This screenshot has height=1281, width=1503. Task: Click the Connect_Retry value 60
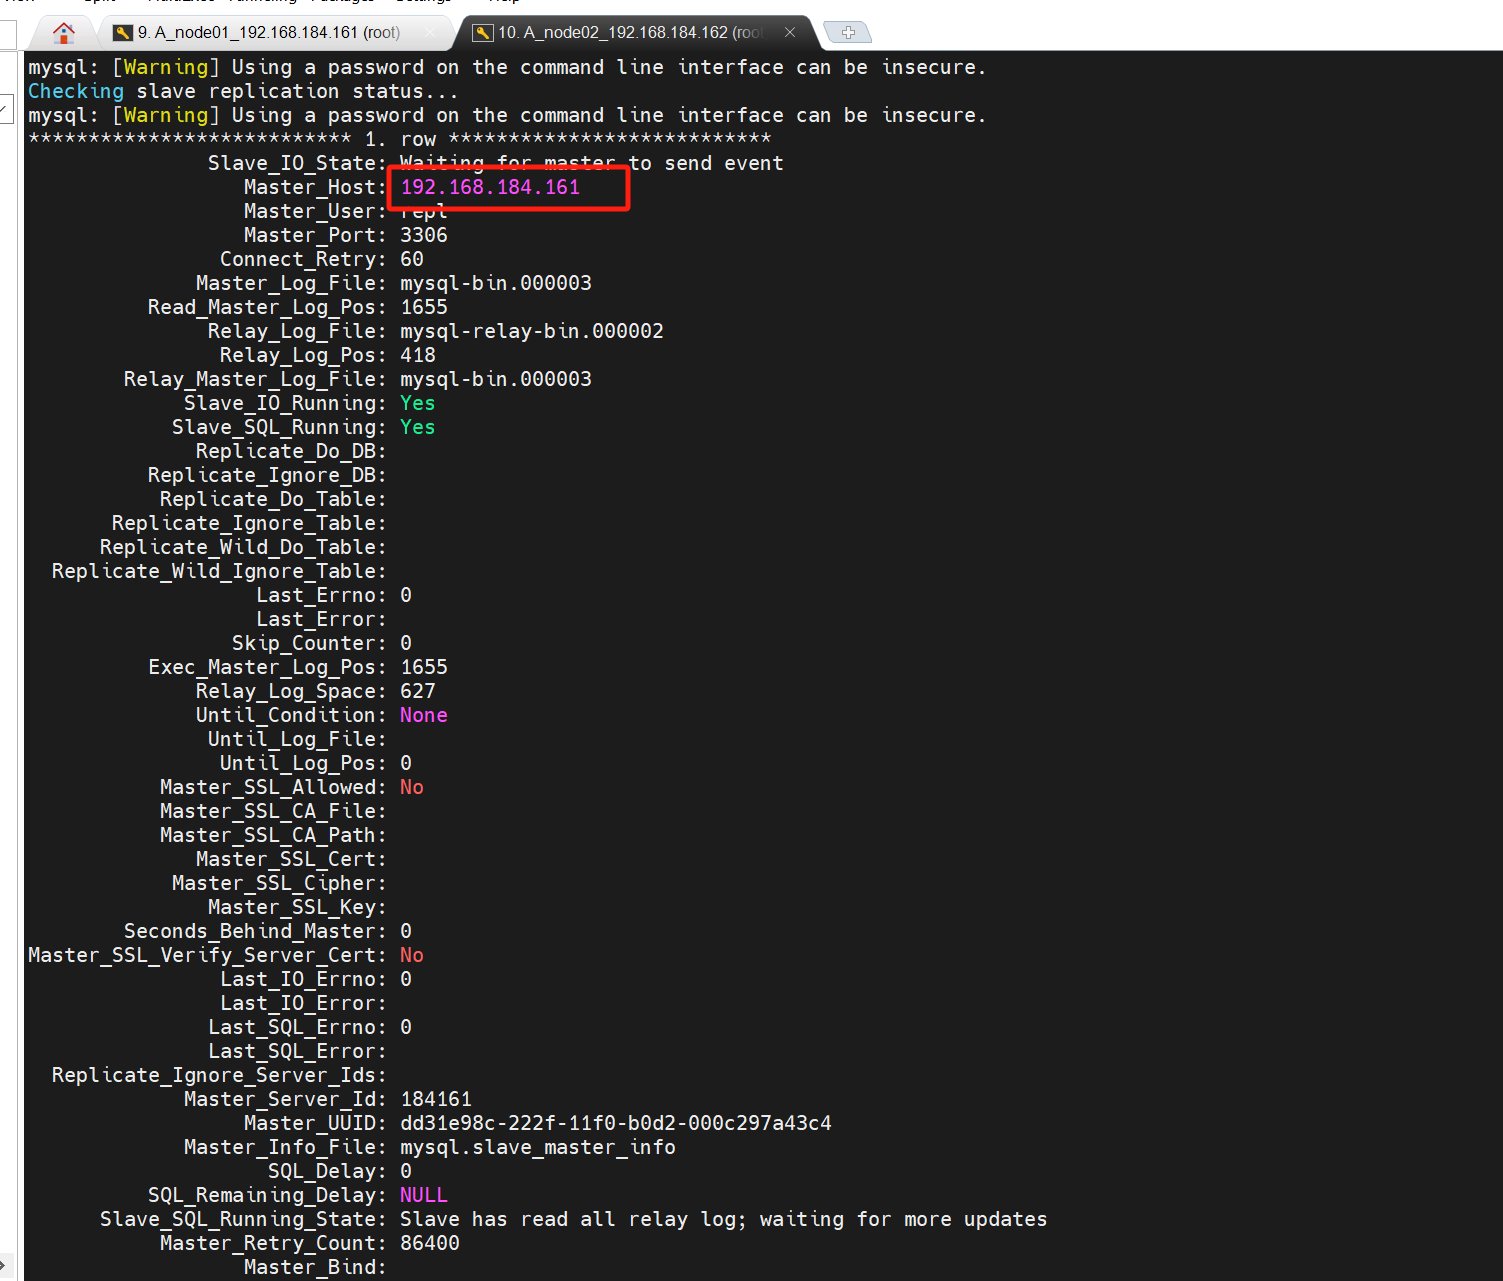(412, 259)
